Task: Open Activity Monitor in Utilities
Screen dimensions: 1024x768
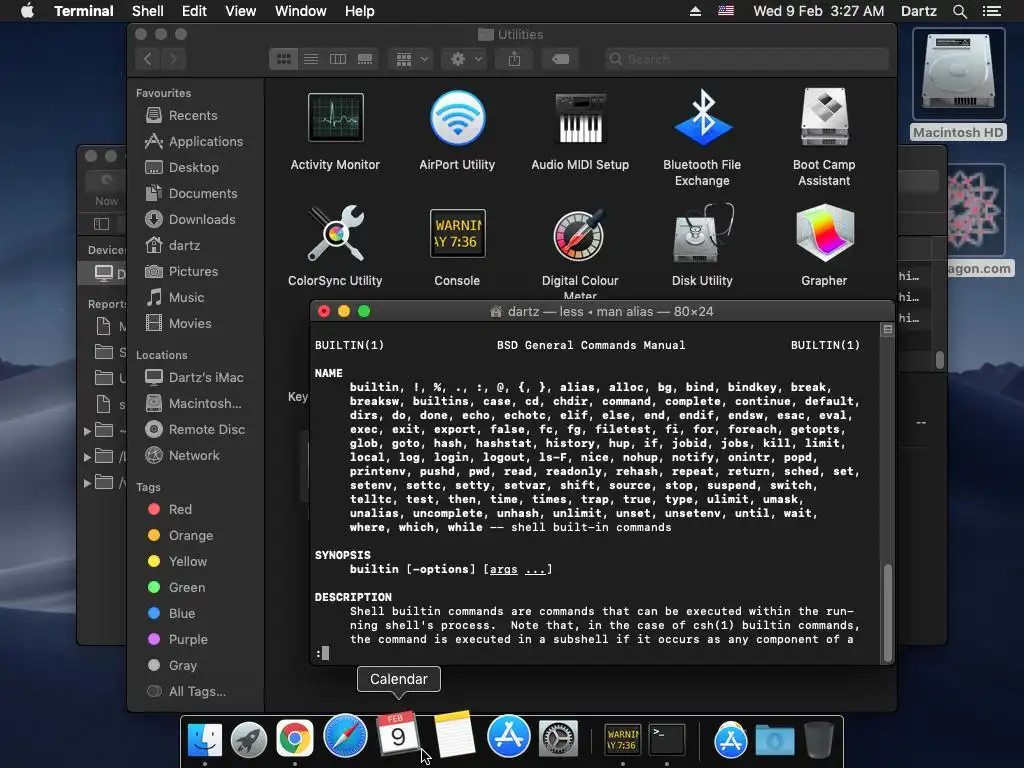Action: 335,118
